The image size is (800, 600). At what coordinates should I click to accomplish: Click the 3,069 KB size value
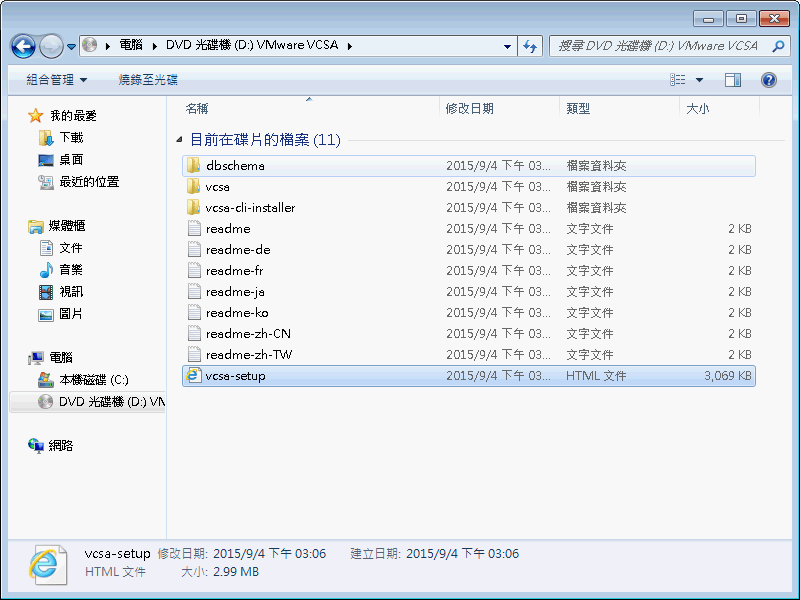point(728,376)
